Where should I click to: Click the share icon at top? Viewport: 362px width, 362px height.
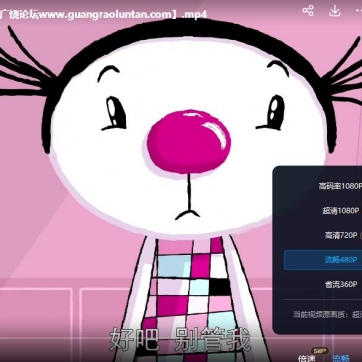[308, 11]
